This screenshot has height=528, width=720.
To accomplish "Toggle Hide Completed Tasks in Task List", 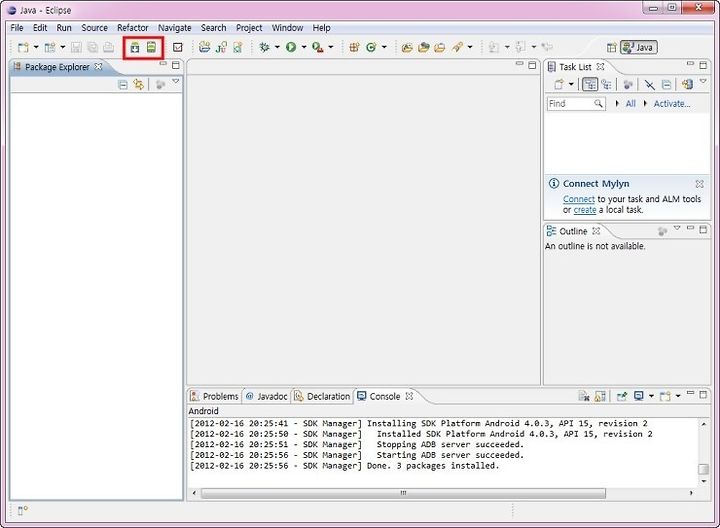I will click(x=649, y=84).
